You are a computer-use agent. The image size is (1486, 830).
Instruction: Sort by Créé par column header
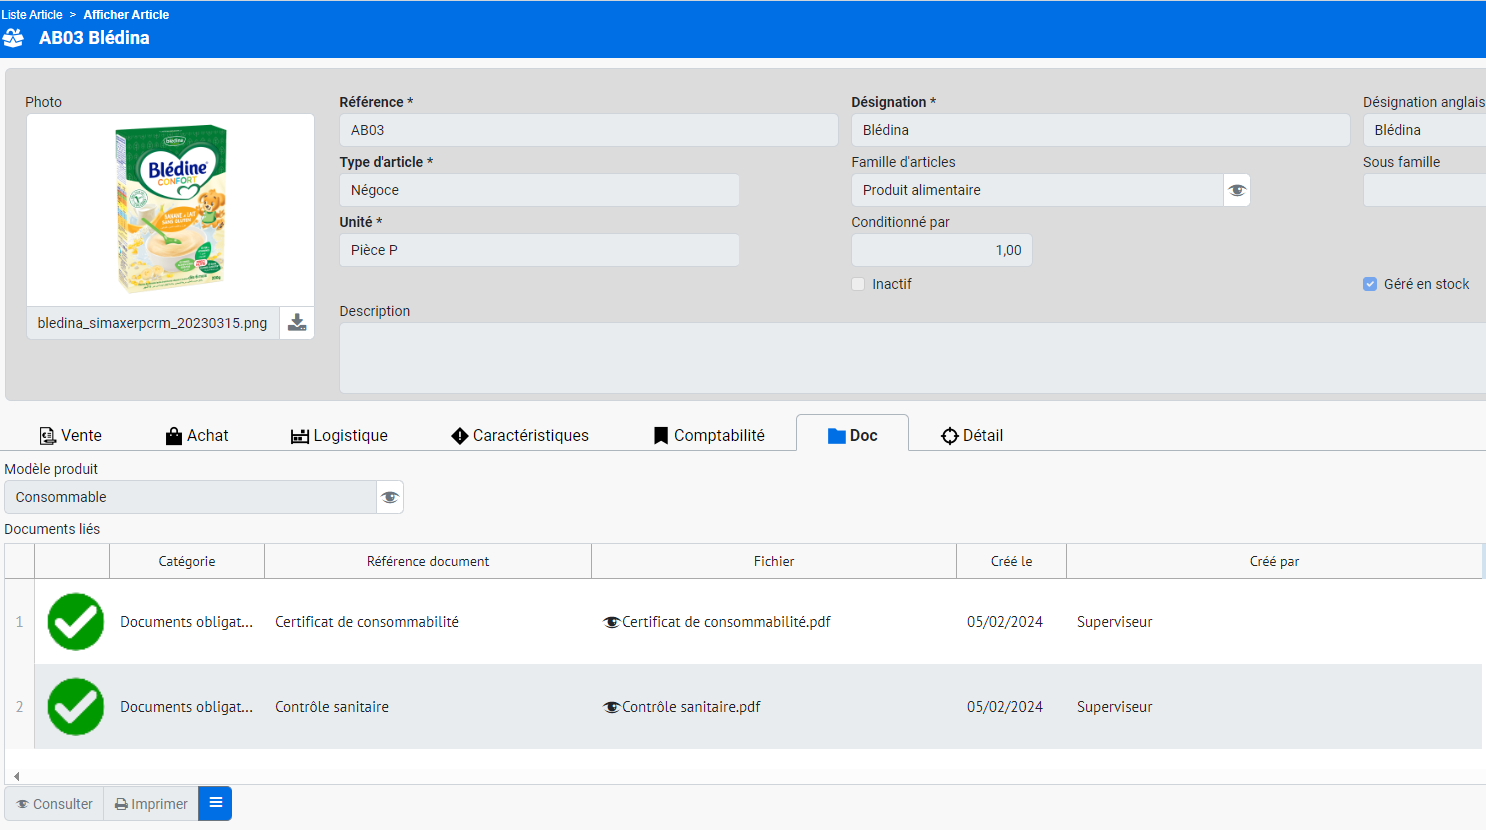coord(1274,561)
